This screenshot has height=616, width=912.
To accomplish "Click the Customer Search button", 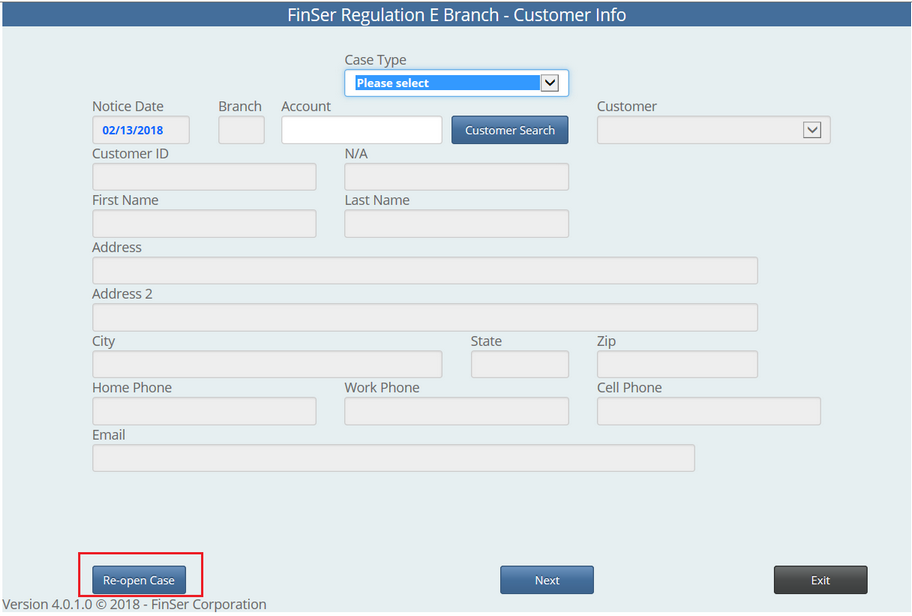I will pyautogui.click(x=509, y=130).
